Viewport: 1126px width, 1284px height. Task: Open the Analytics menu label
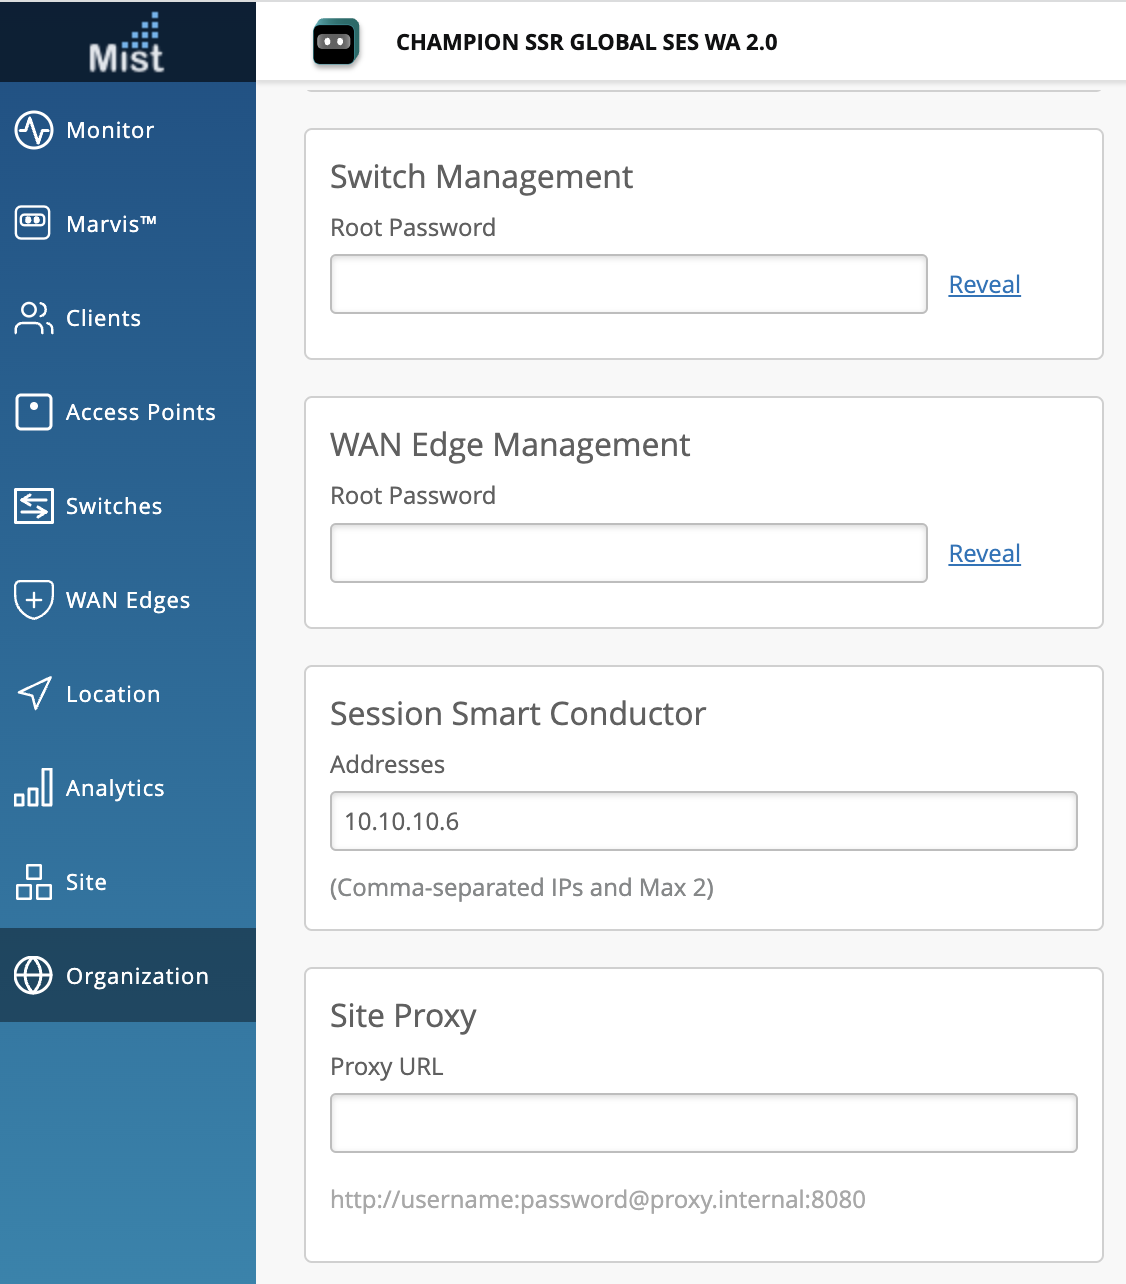coord(115,788)
